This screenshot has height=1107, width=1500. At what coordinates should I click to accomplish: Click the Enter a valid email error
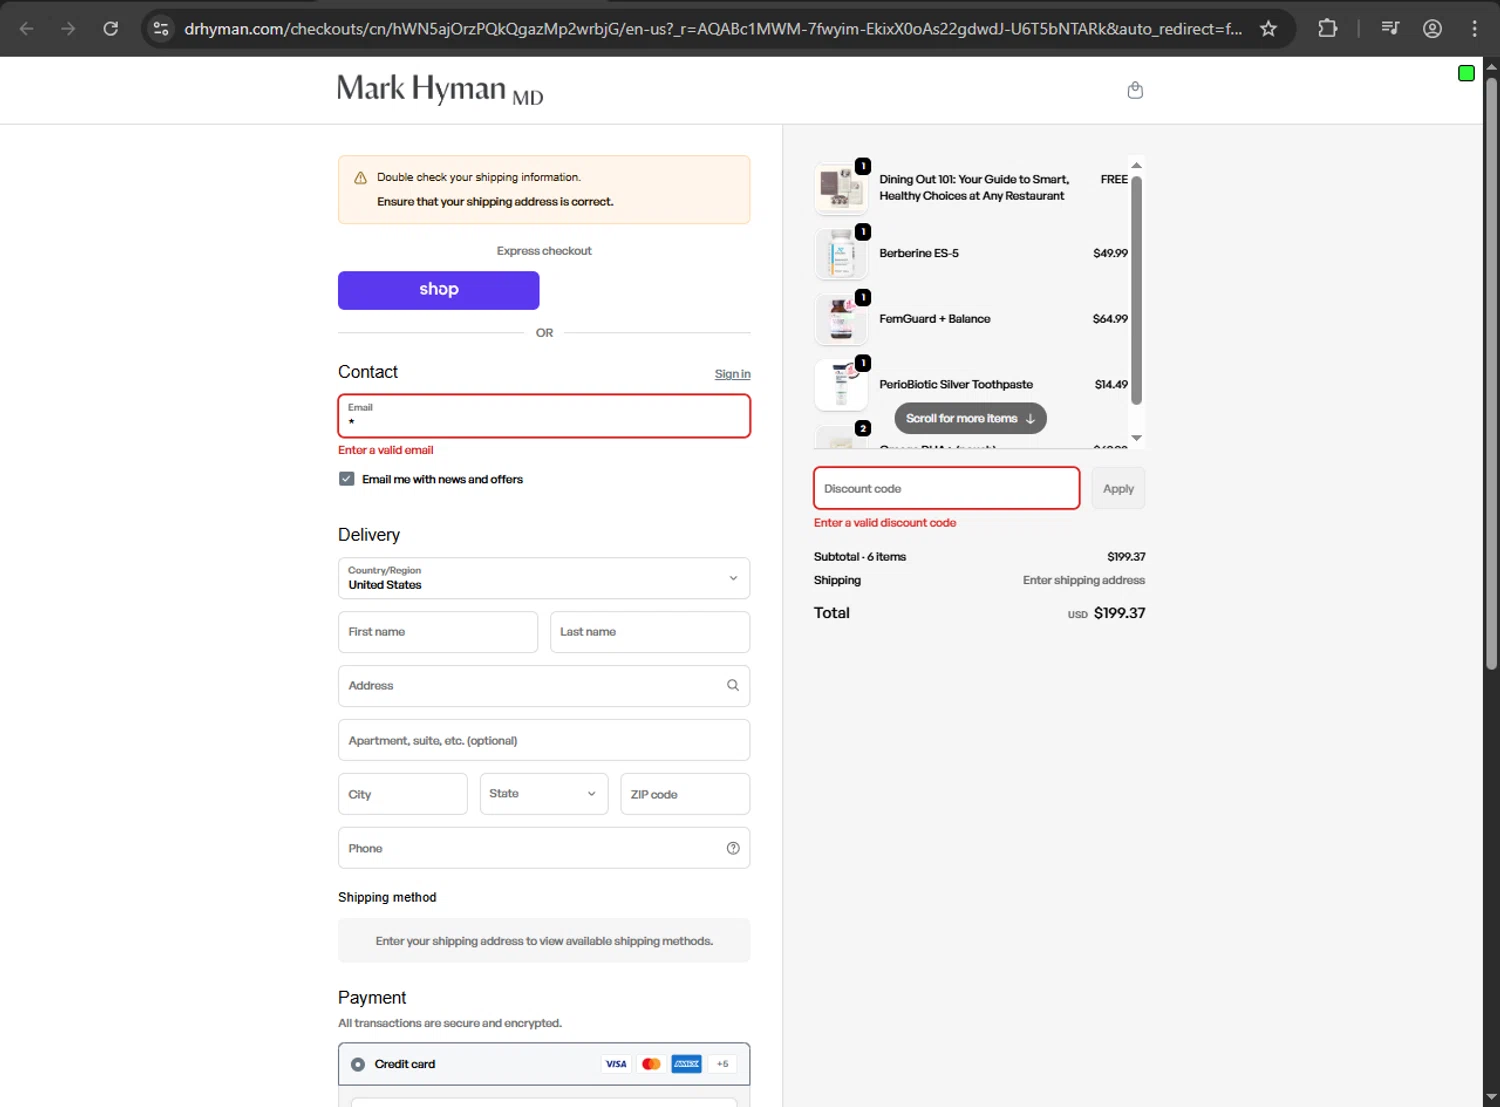(x=386, y=450)
